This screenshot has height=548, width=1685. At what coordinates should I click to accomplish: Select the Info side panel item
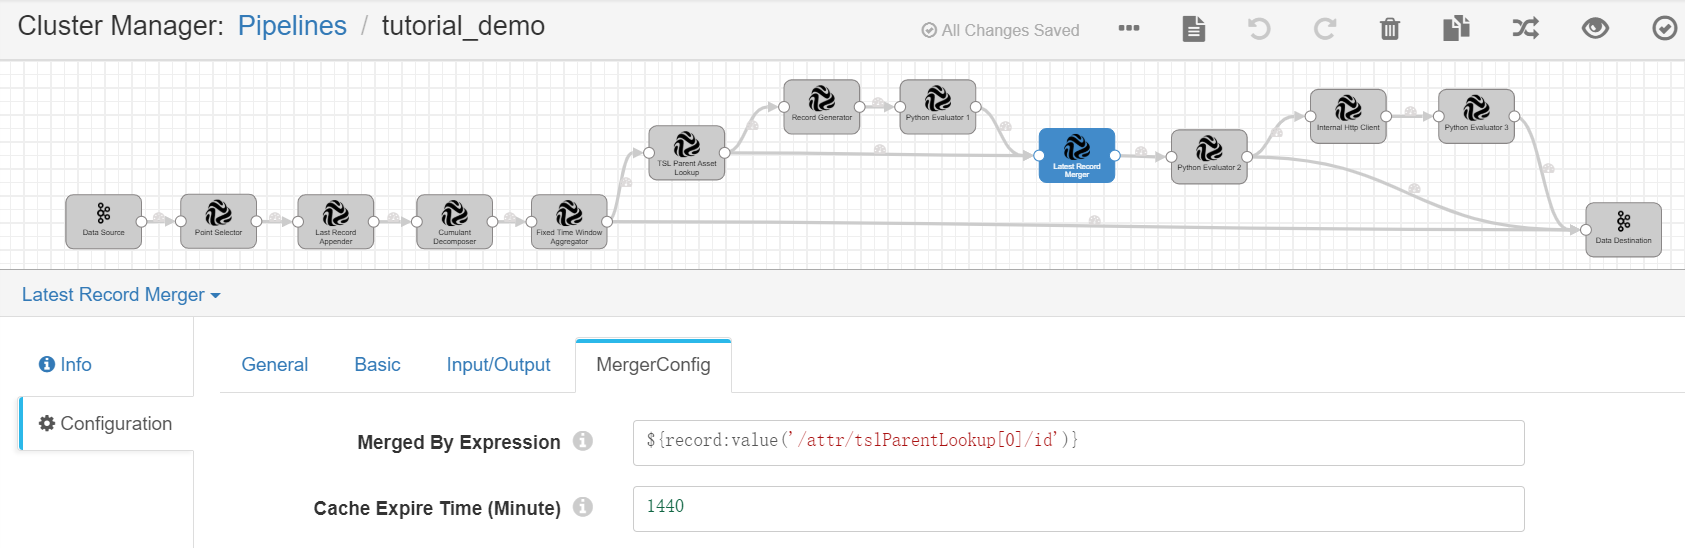click(x=66, y=365)
